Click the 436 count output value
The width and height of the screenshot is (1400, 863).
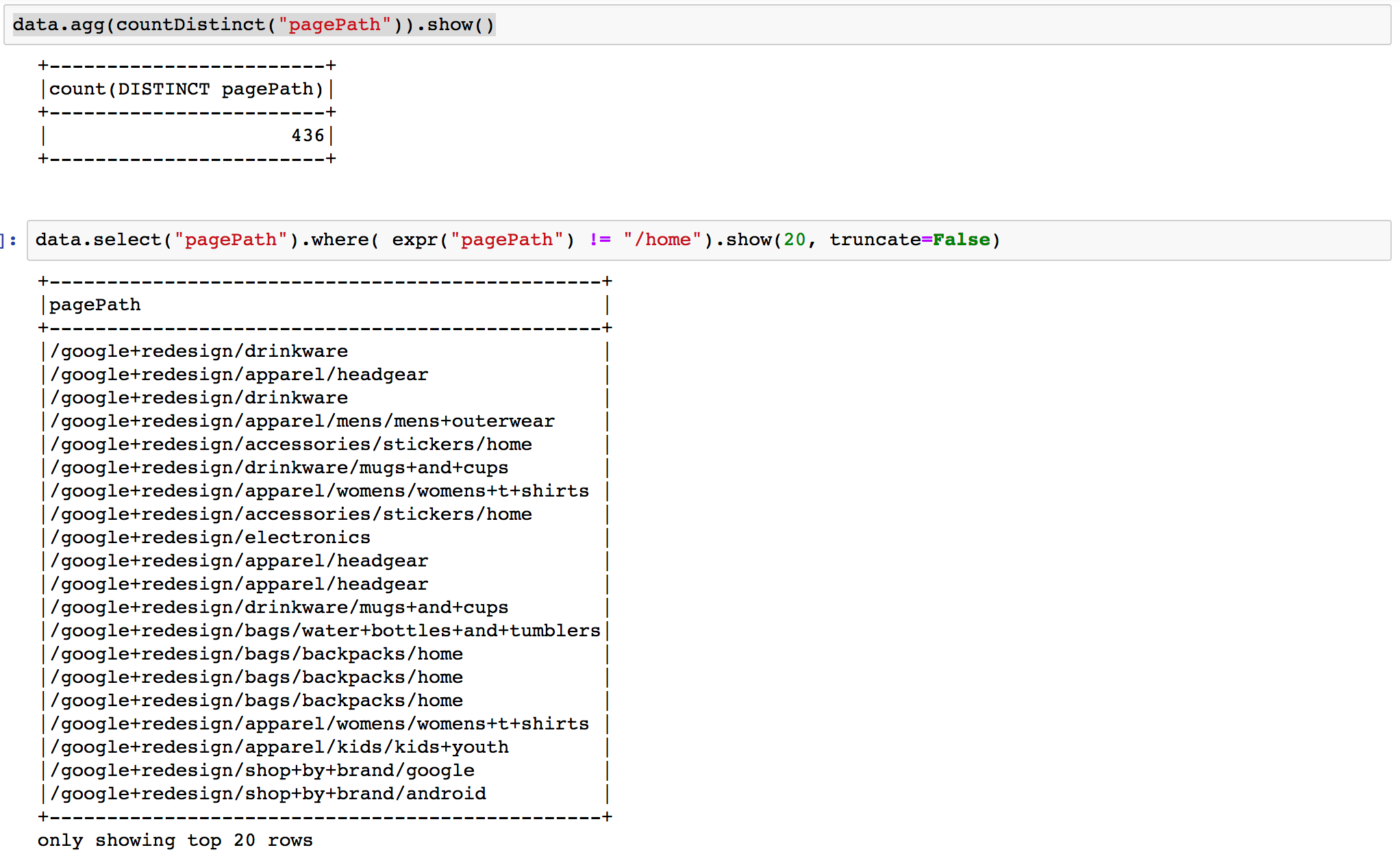tap(307, 135)
